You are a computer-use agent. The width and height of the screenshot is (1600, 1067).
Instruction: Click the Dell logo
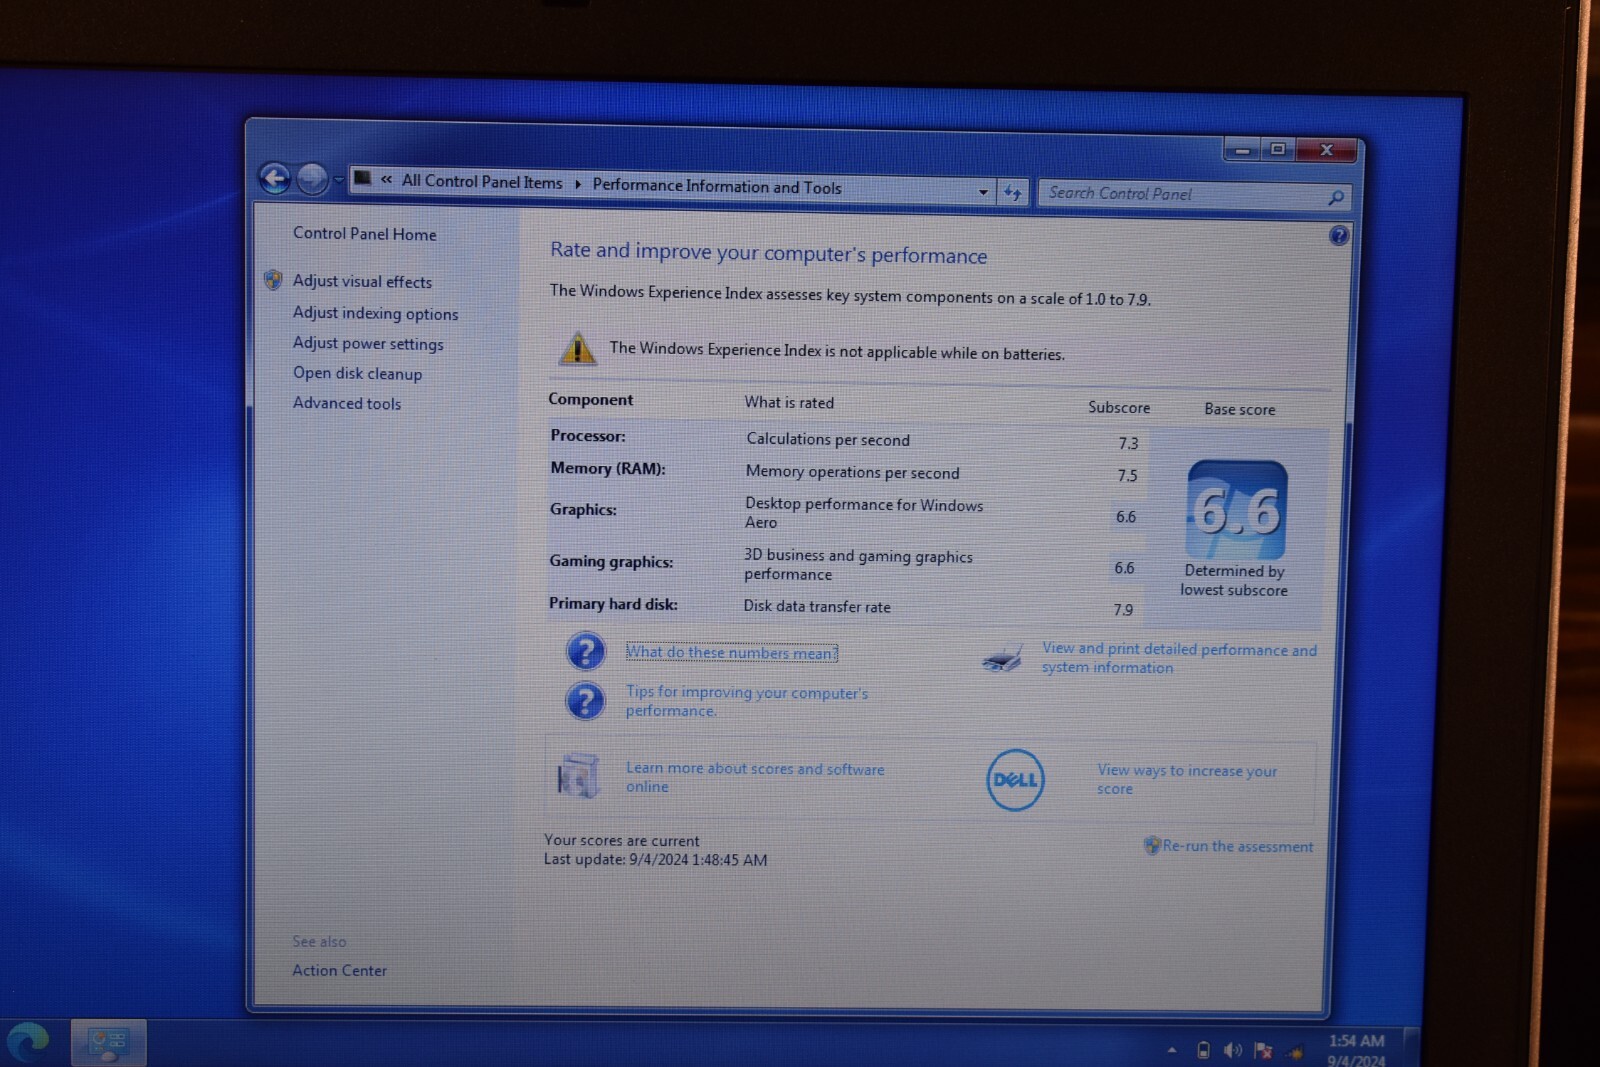[x=1015, y=779]
